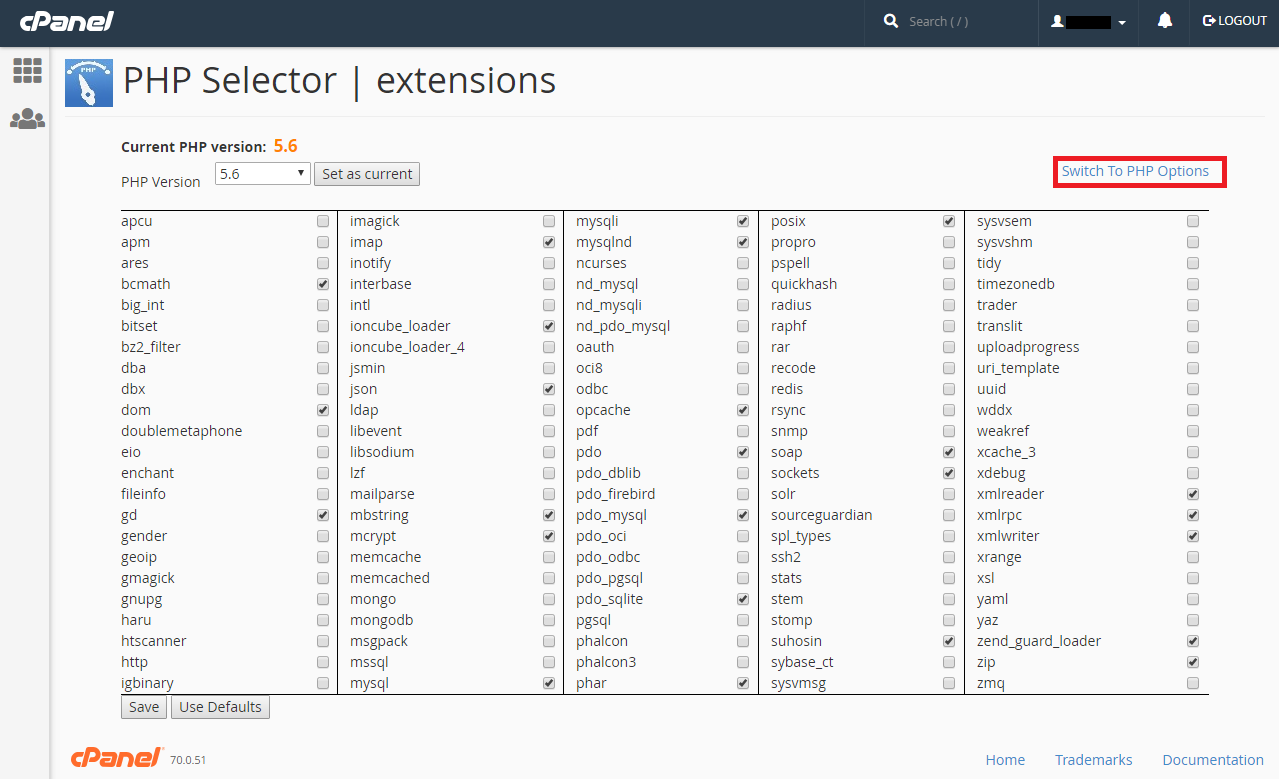Click Set as current button

[x=367, y=174]
